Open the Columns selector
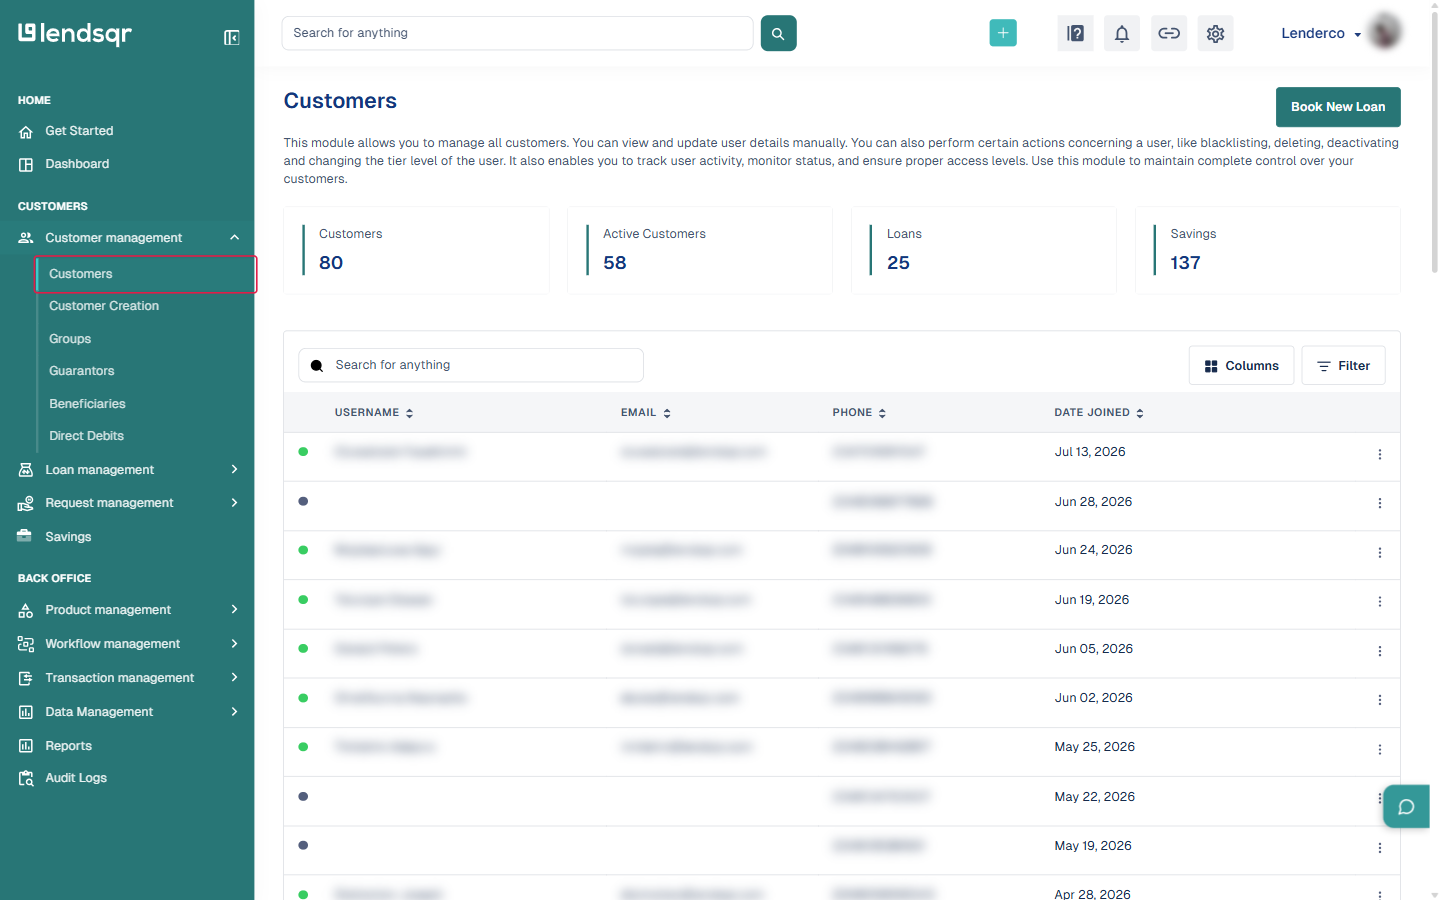Image resolution: width=1440 pixels, height=900 pixels. point(1241,366)
